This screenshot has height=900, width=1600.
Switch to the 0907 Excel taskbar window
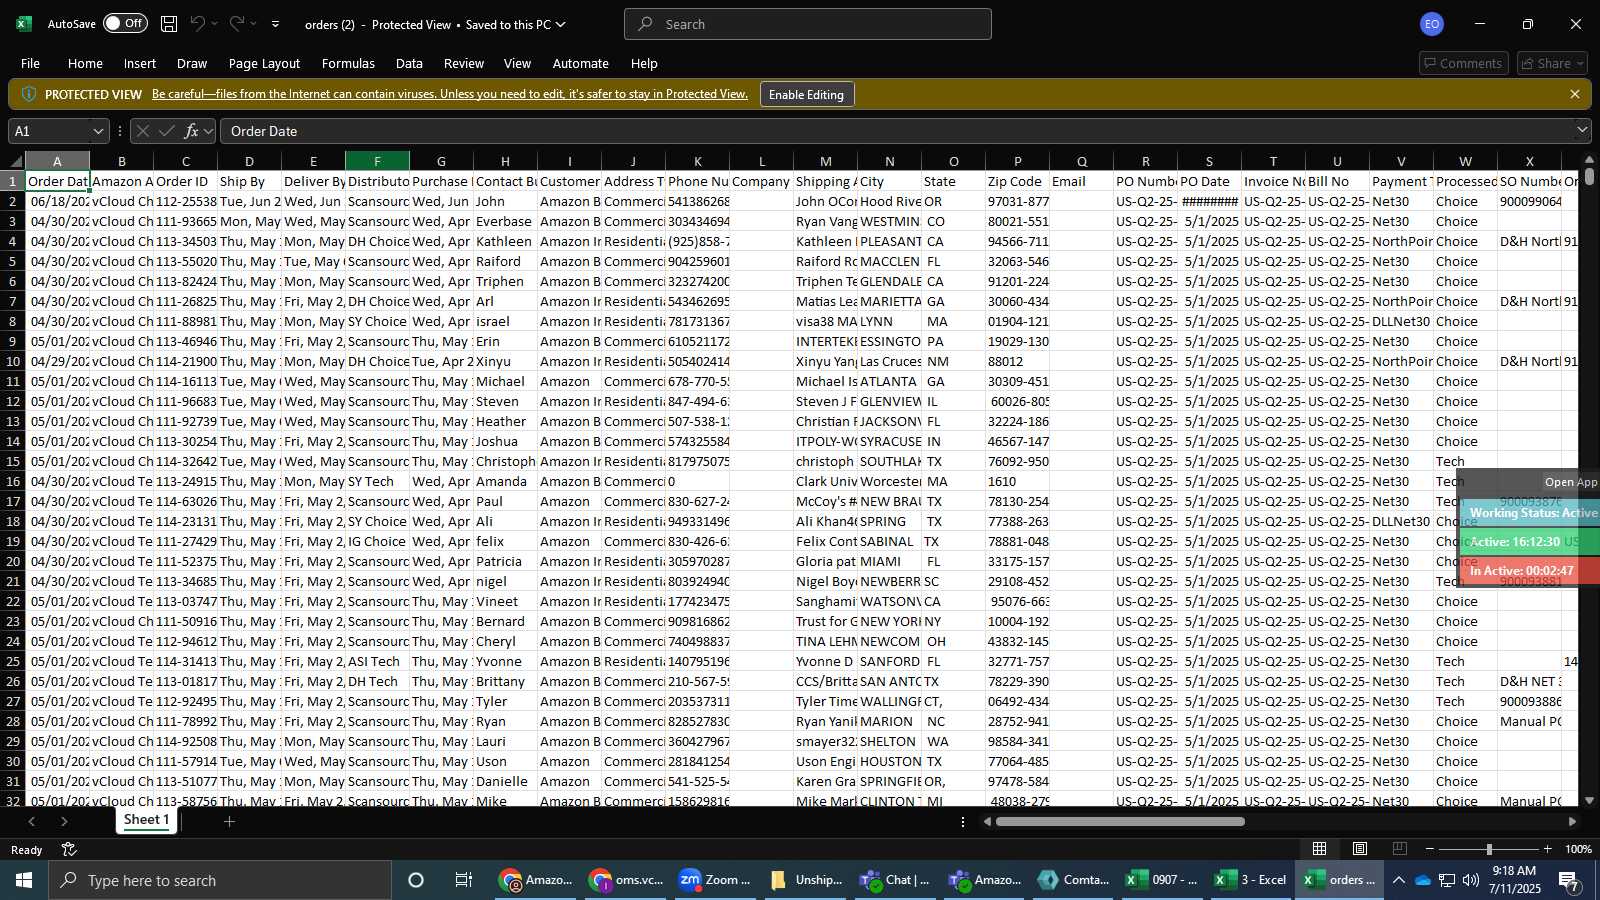point(1163,880)
